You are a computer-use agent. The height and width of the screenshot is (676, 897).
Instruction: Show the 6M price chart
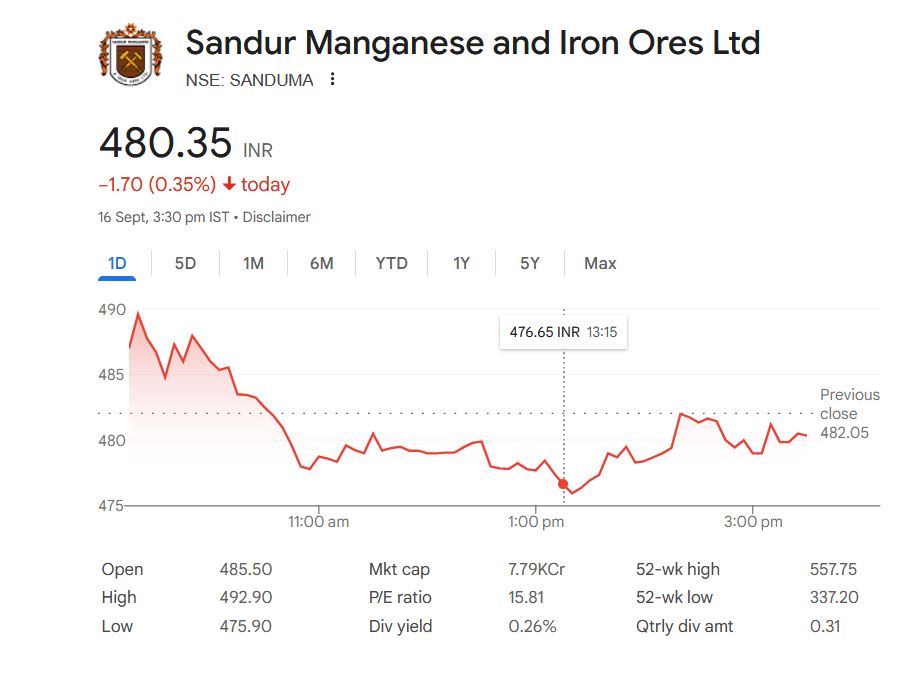click(x=321, y=263)
